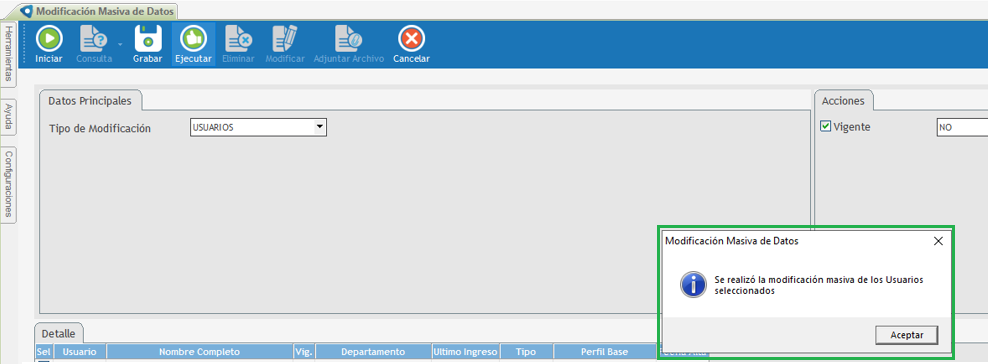Click the Vigente value field showing NO
The height and width of the screenshot is (364, 988).
pyautogui.click(x=962, y=127)
